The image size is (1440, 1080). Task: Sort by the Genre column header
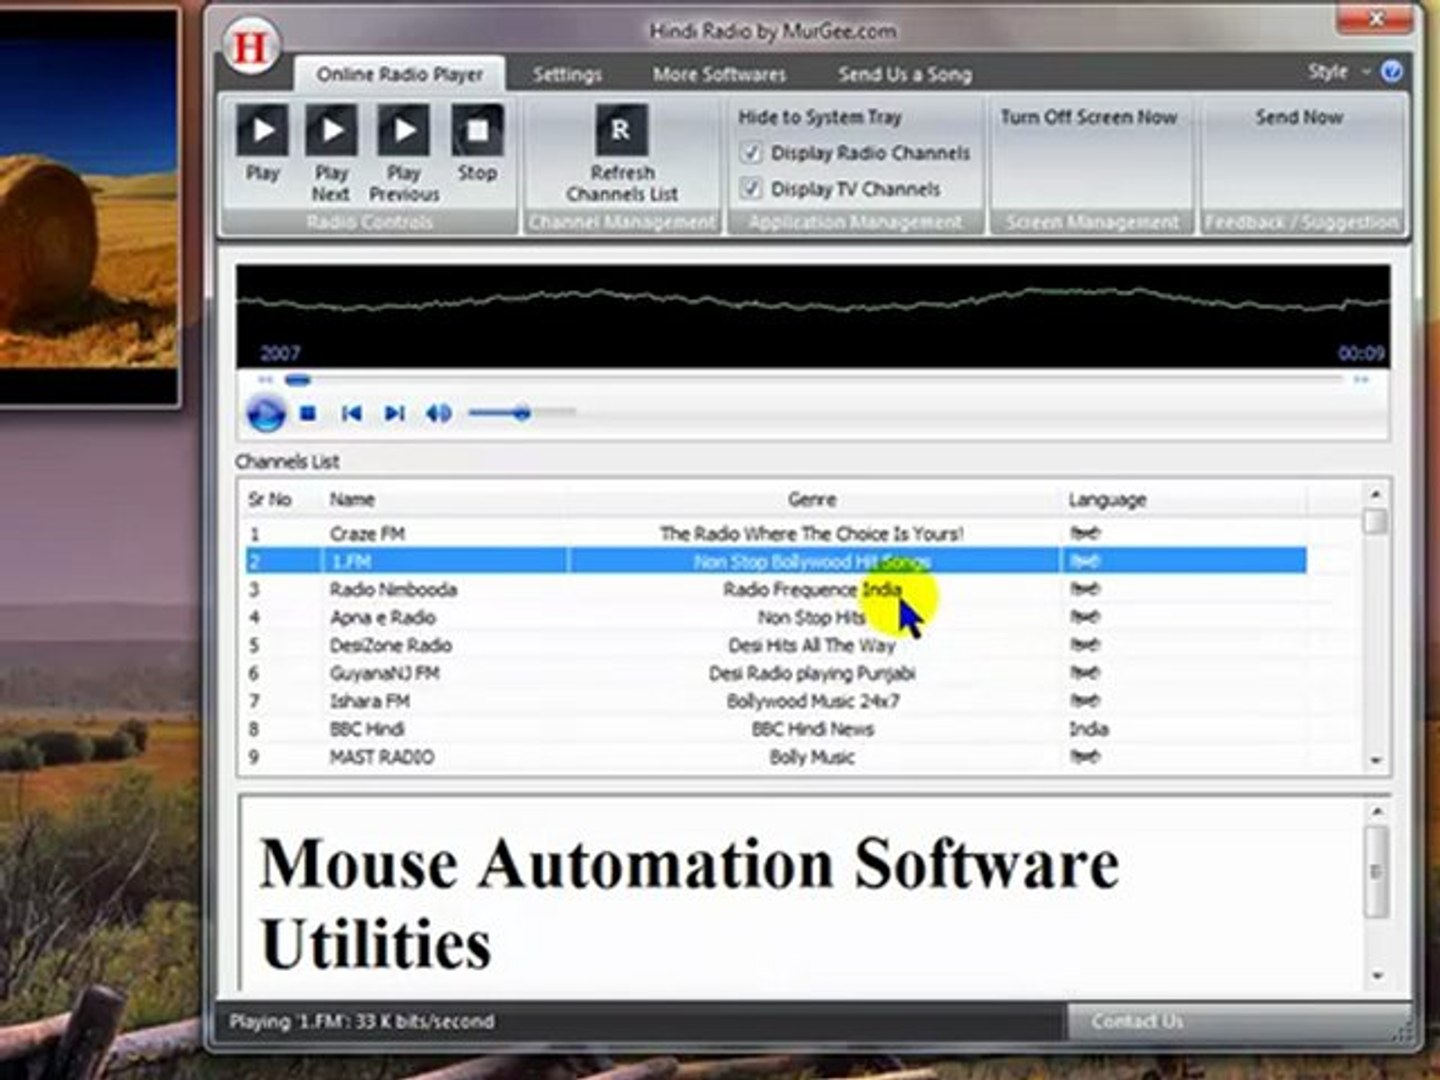pos(812,499)
